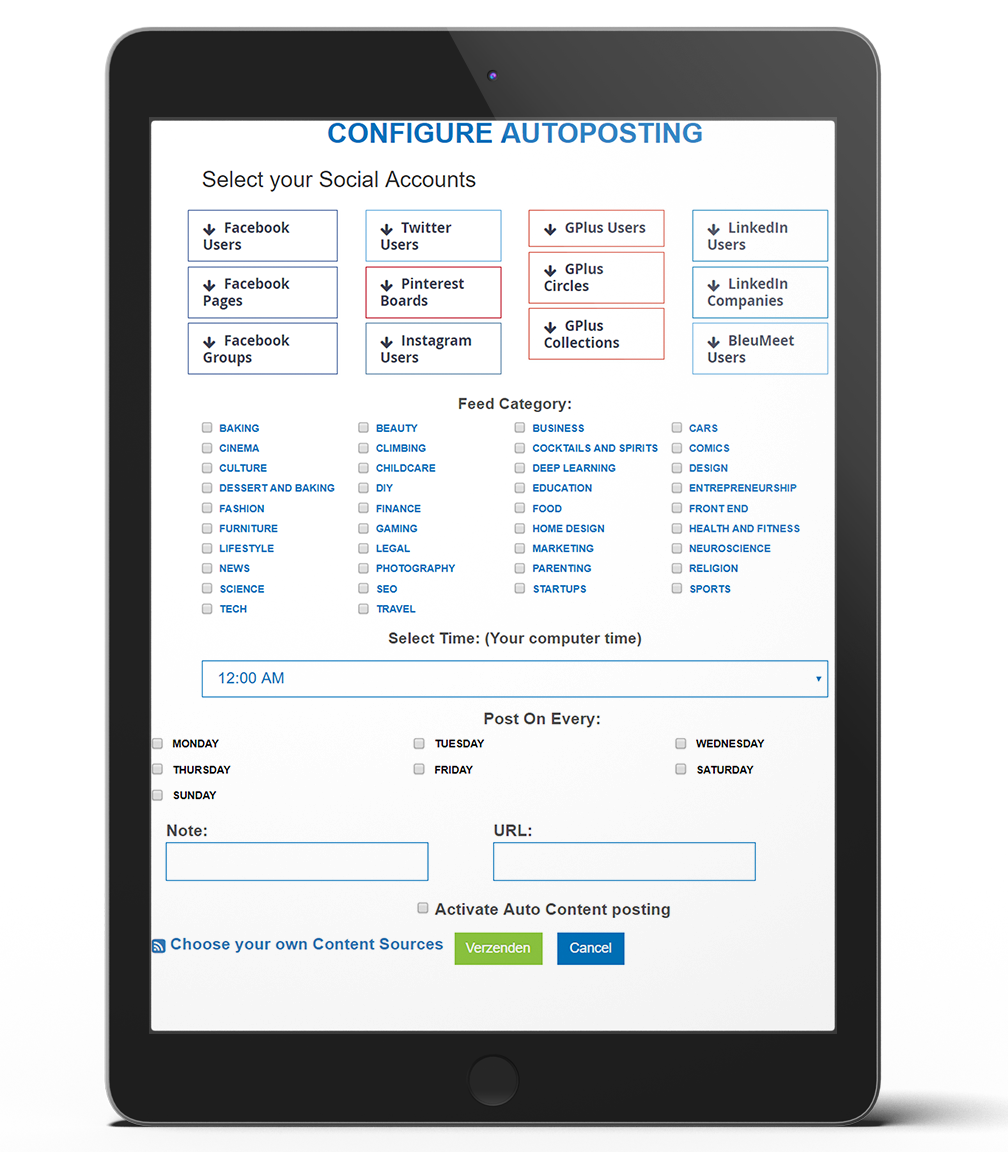Screen dimensions: 1008x1152
Task: Check the CINEMA feed category
Action: coord(207,447)
